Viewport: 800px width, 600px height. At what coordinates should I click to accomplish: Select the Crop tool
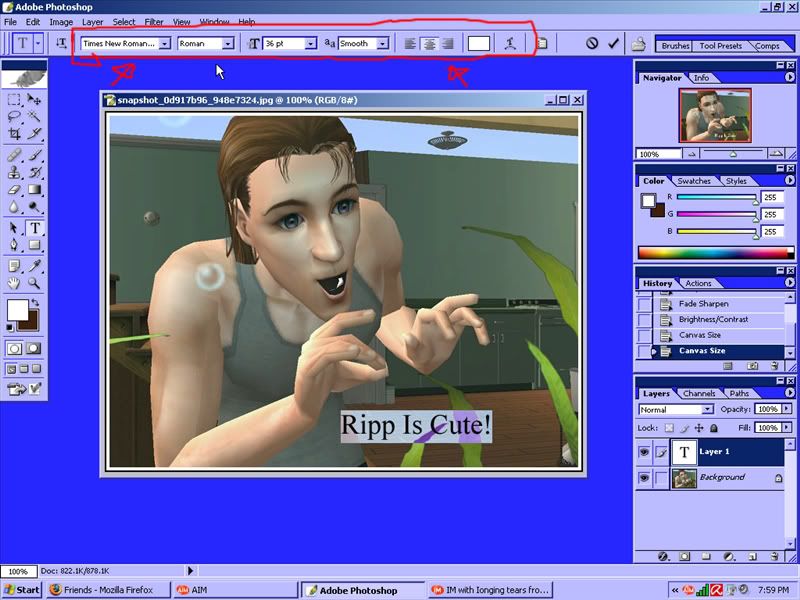14,134
